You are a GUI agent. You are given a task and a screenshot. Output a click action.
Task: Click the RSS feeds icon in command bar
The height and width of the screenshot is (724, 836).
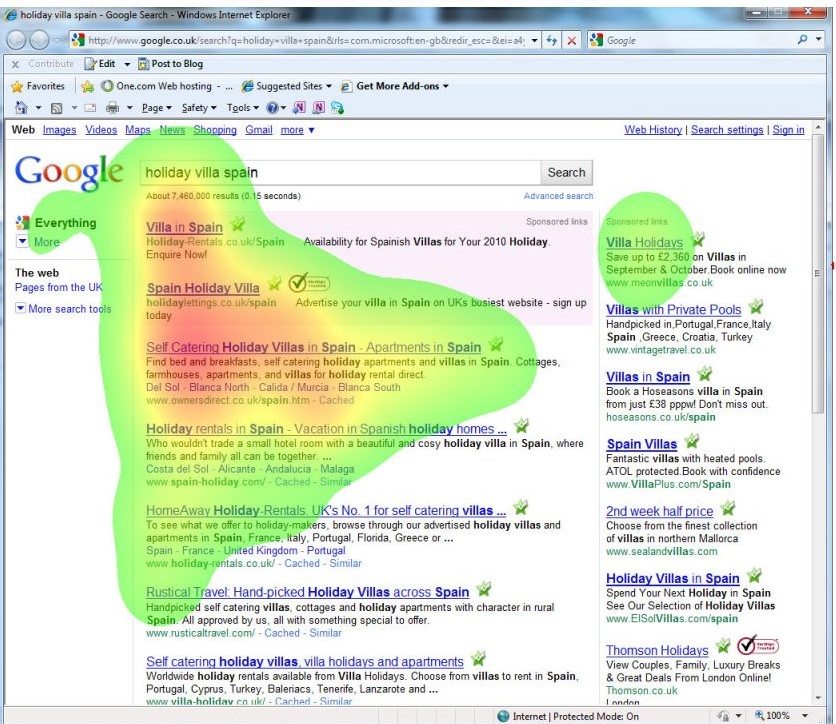(58, 108)
